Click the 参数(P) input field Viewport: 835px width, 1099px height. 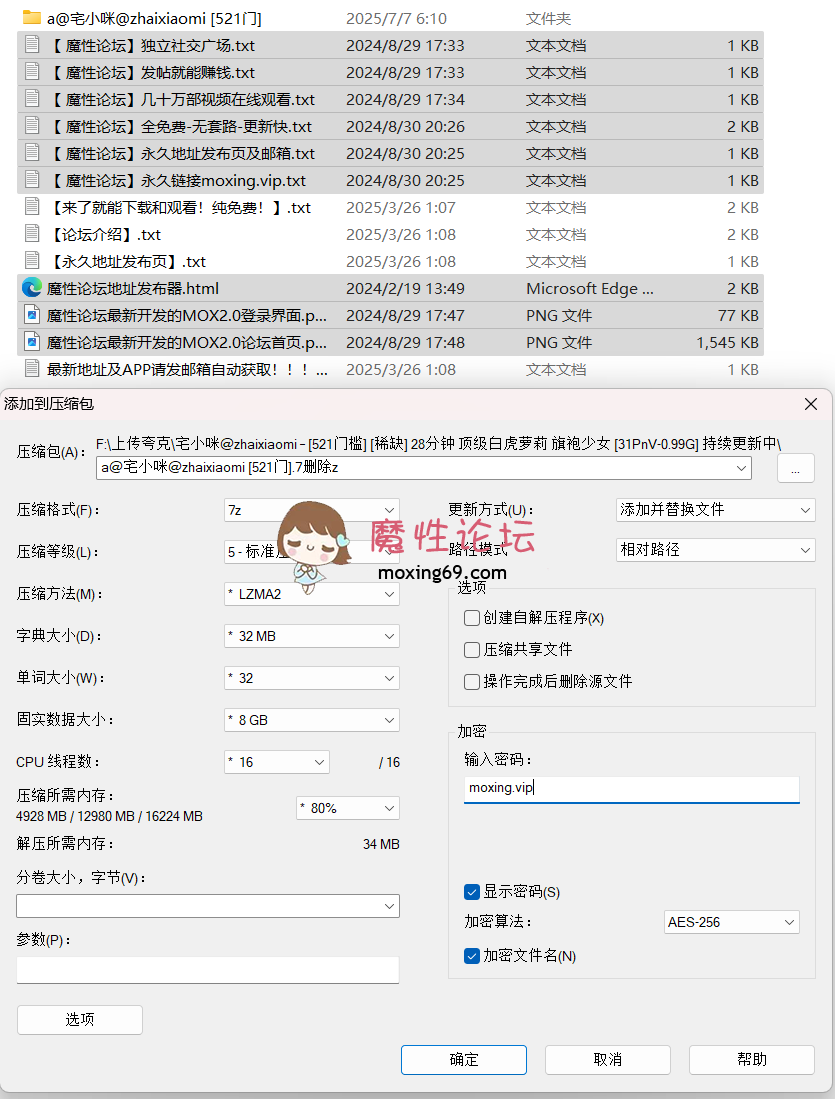point(208,970)
